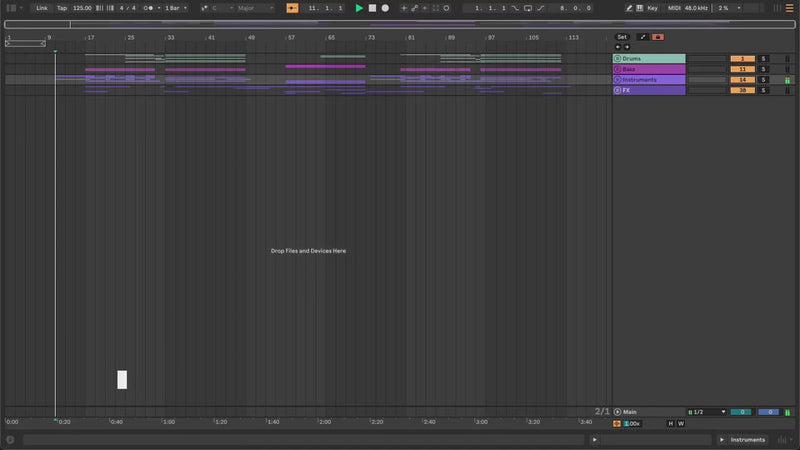Open the 1 Bar quantization dropdown
The width and height of the screenshot is (800, 450).
175,8
